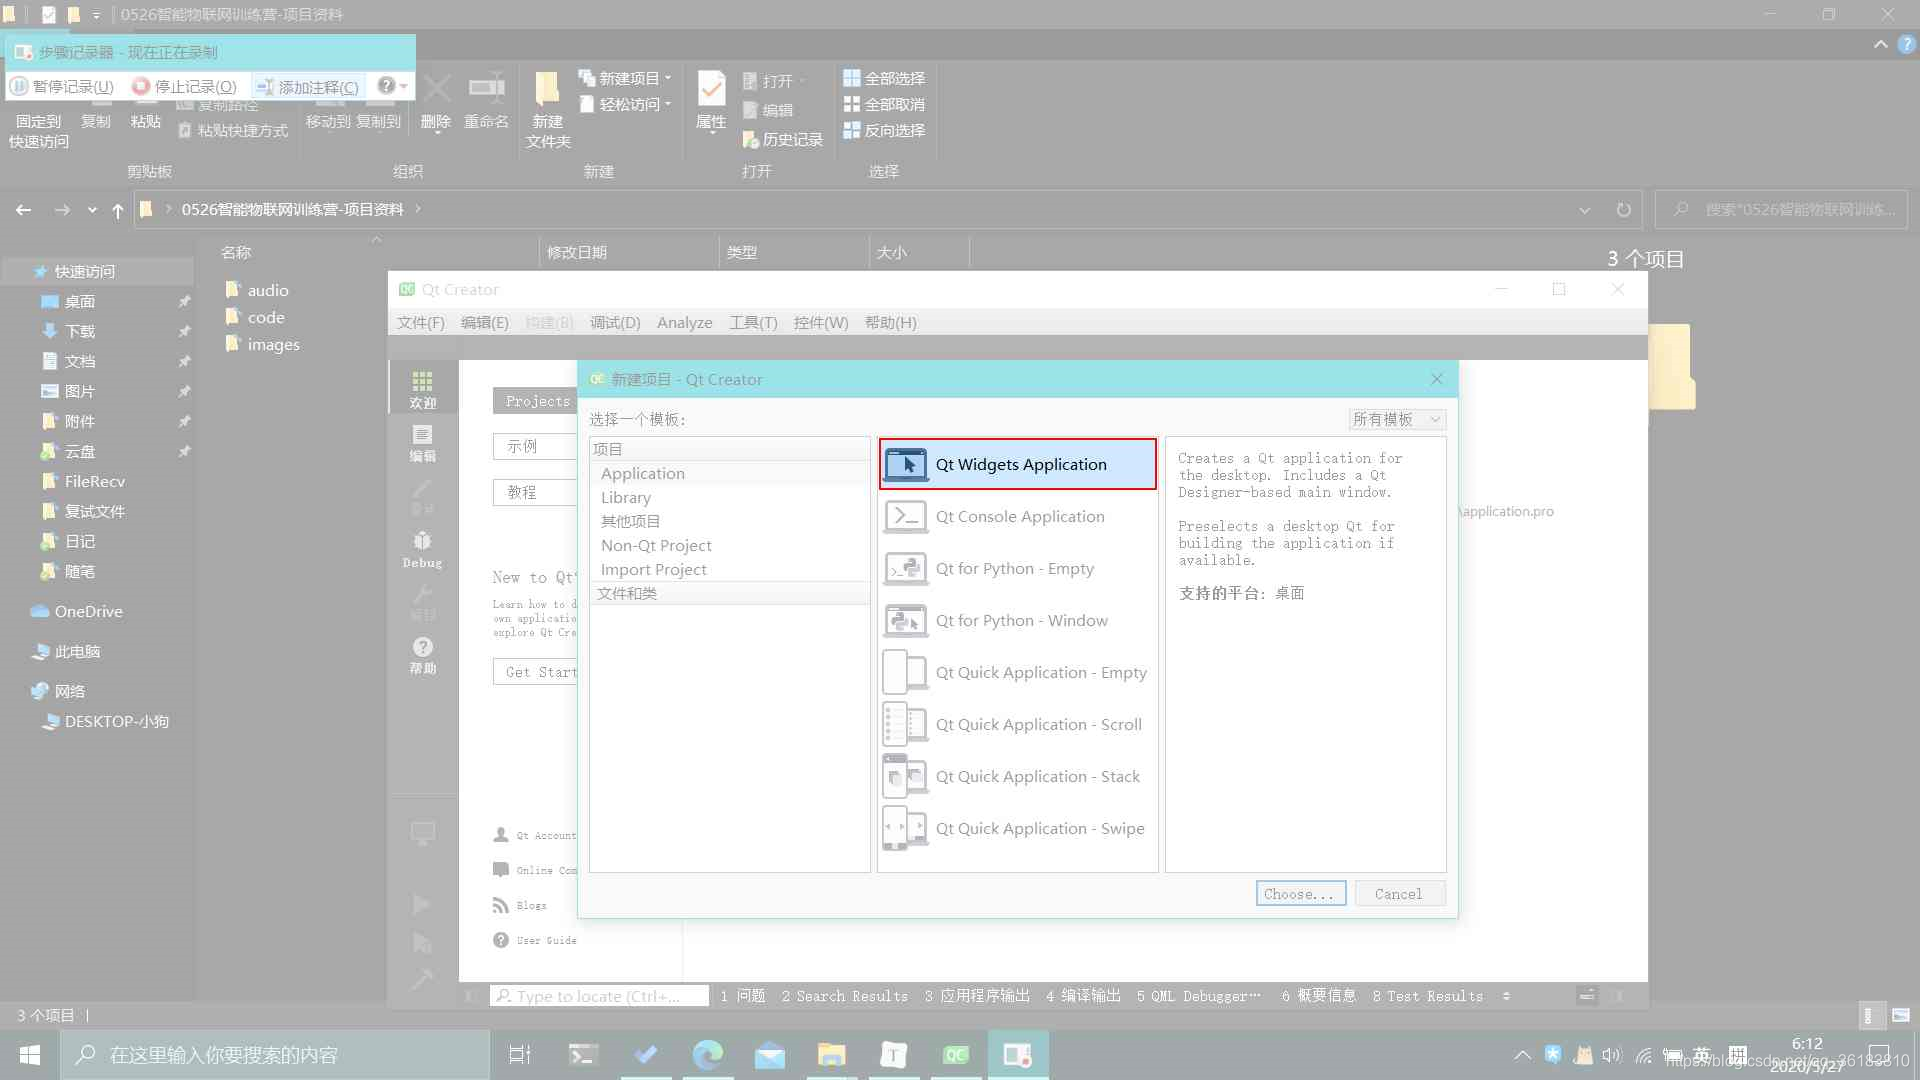Click the Qt Creator taskbar icon

pyautogui.click(x=956, y=1055)
